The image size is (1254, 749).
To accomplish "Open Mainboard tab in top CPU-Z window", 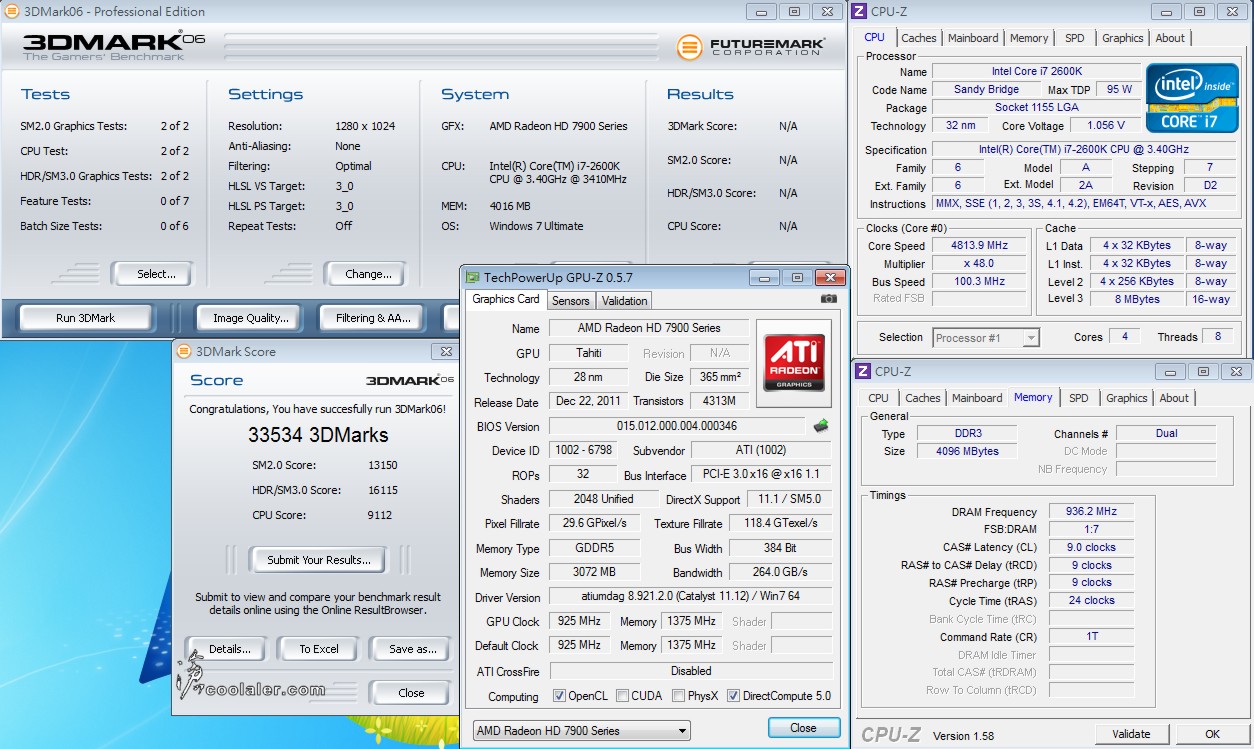I will point(974,38).
